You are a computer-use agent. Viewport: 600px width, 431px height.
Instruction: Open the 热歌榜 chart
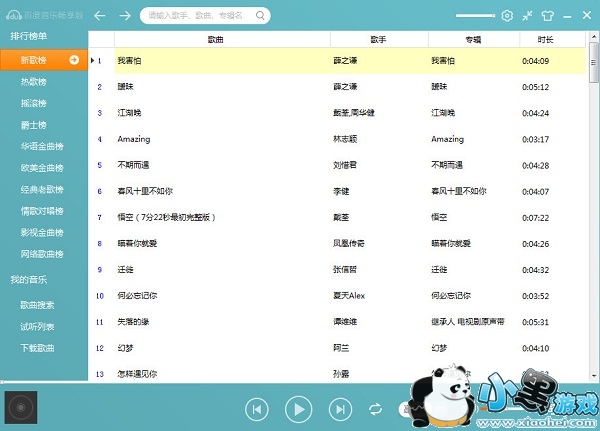(34, 82)
